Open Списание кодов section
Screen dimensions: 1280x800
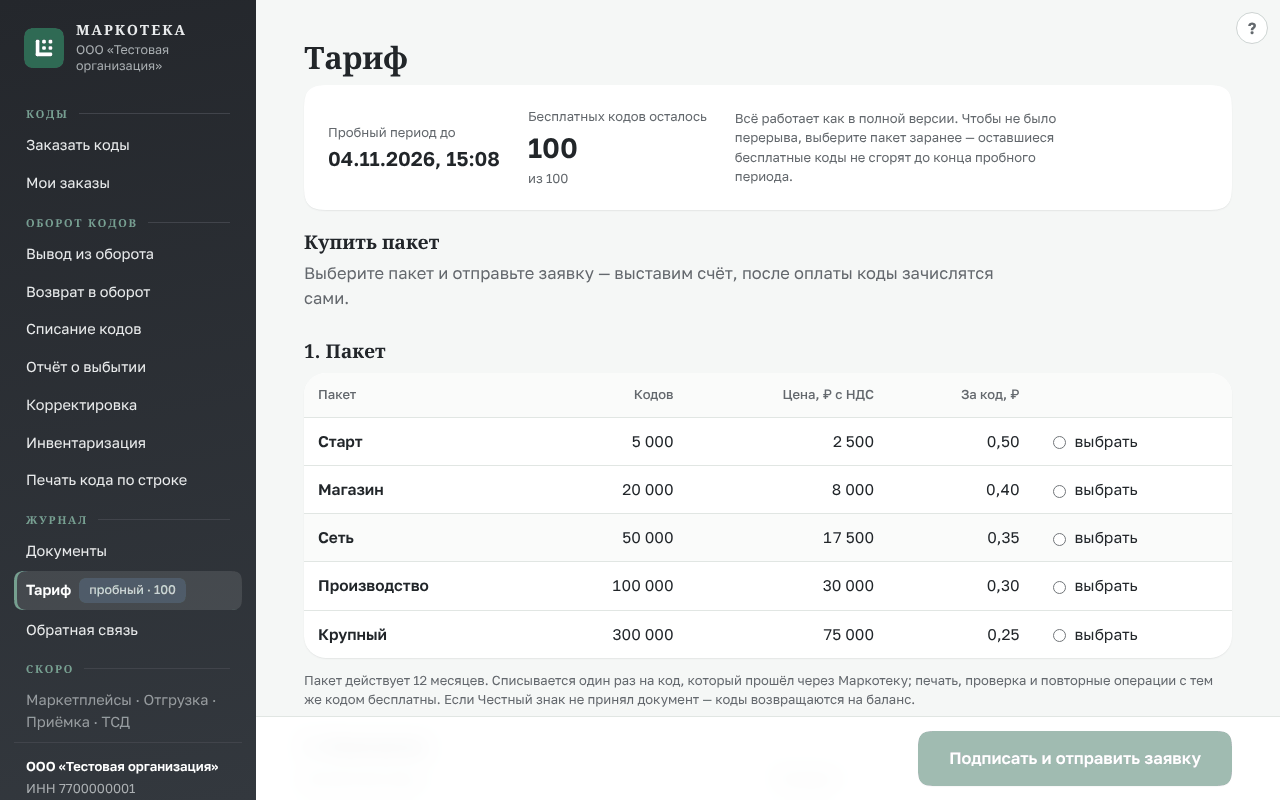pyautogui.click(x=128, y=329)
